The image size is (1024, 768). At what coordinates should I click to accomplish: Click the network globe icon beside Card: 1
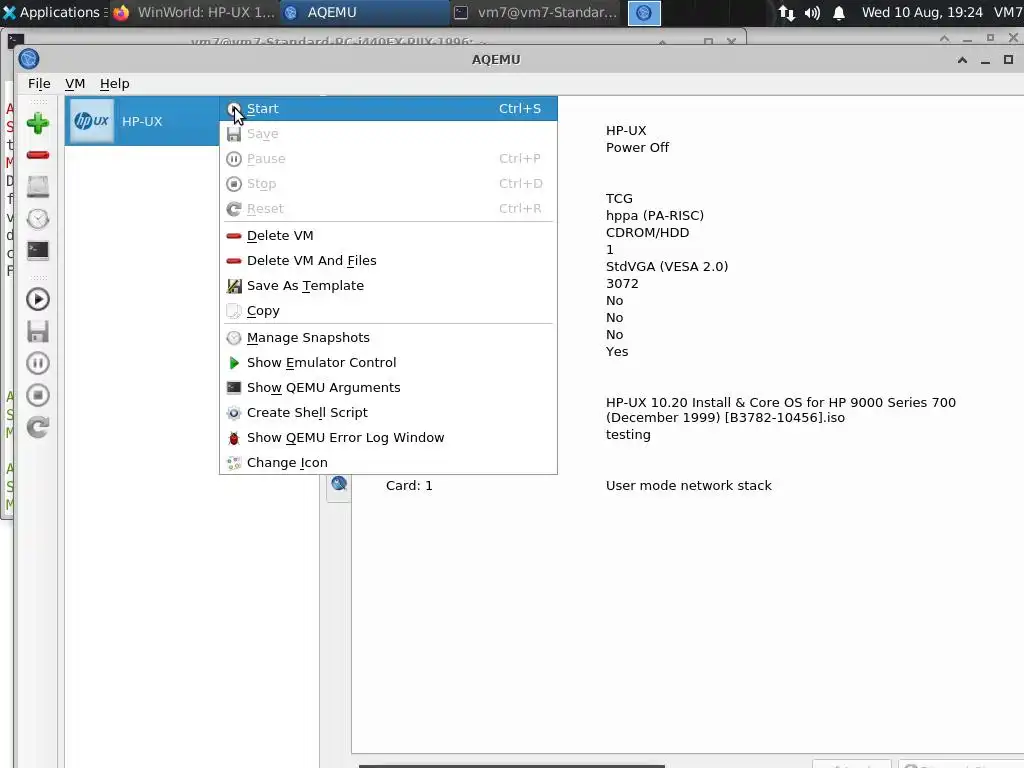[339, 484]
